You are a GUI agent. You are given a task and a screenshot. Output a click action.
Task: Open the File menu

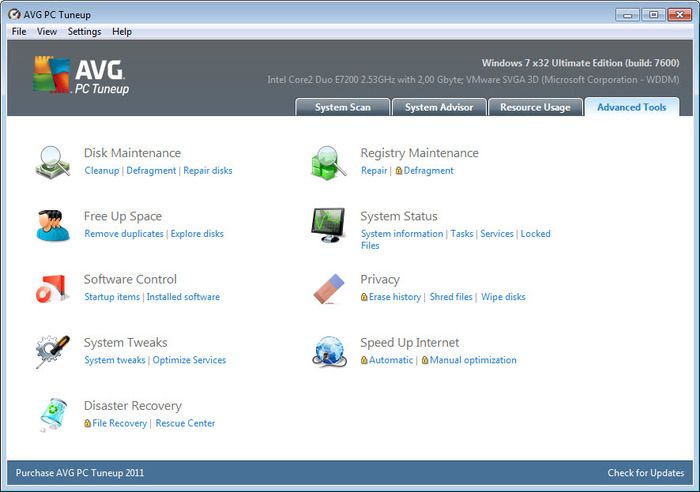[x=19, y=32]
